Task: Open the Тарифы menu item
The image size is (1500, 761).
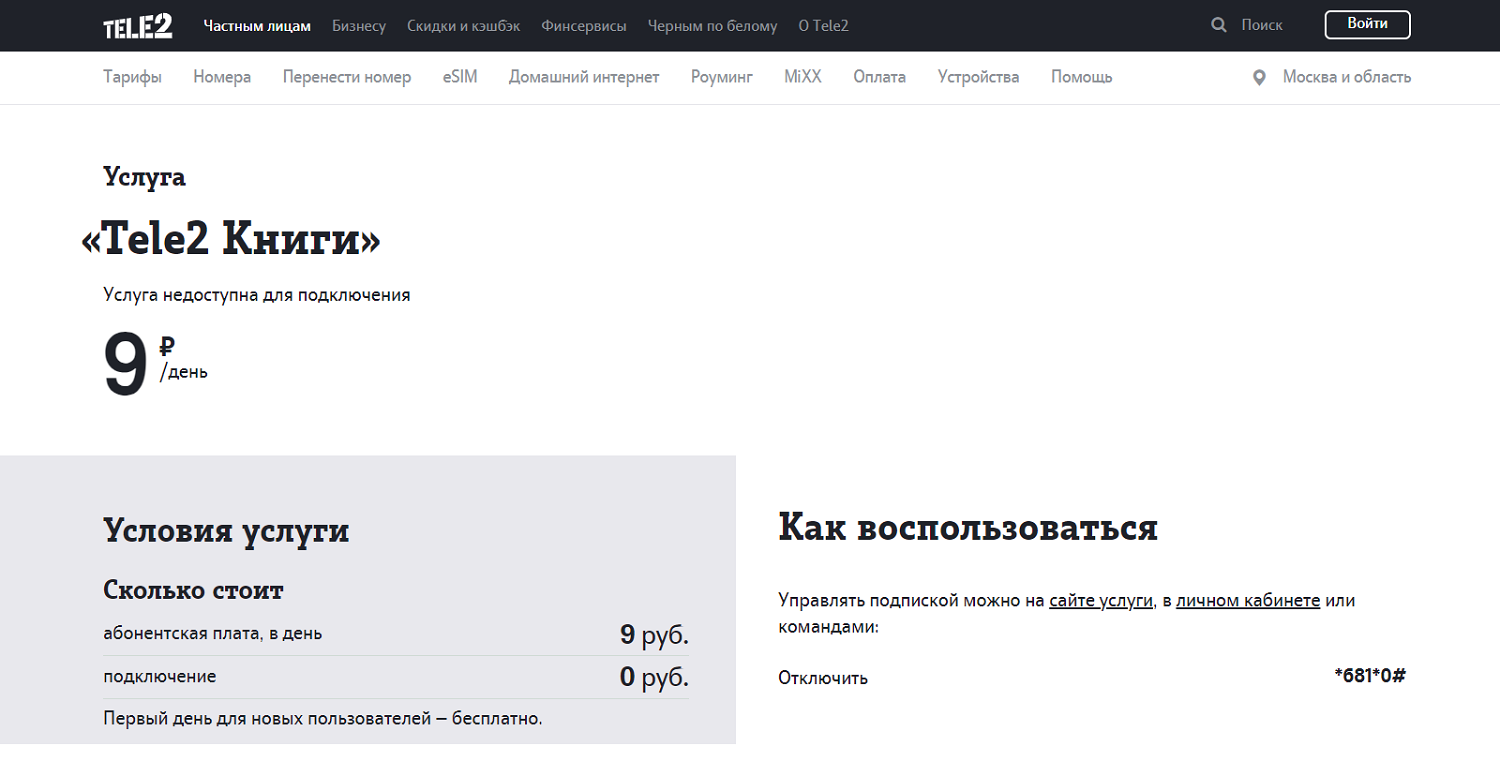Action: pyautogui.click(x=132, y=77)
